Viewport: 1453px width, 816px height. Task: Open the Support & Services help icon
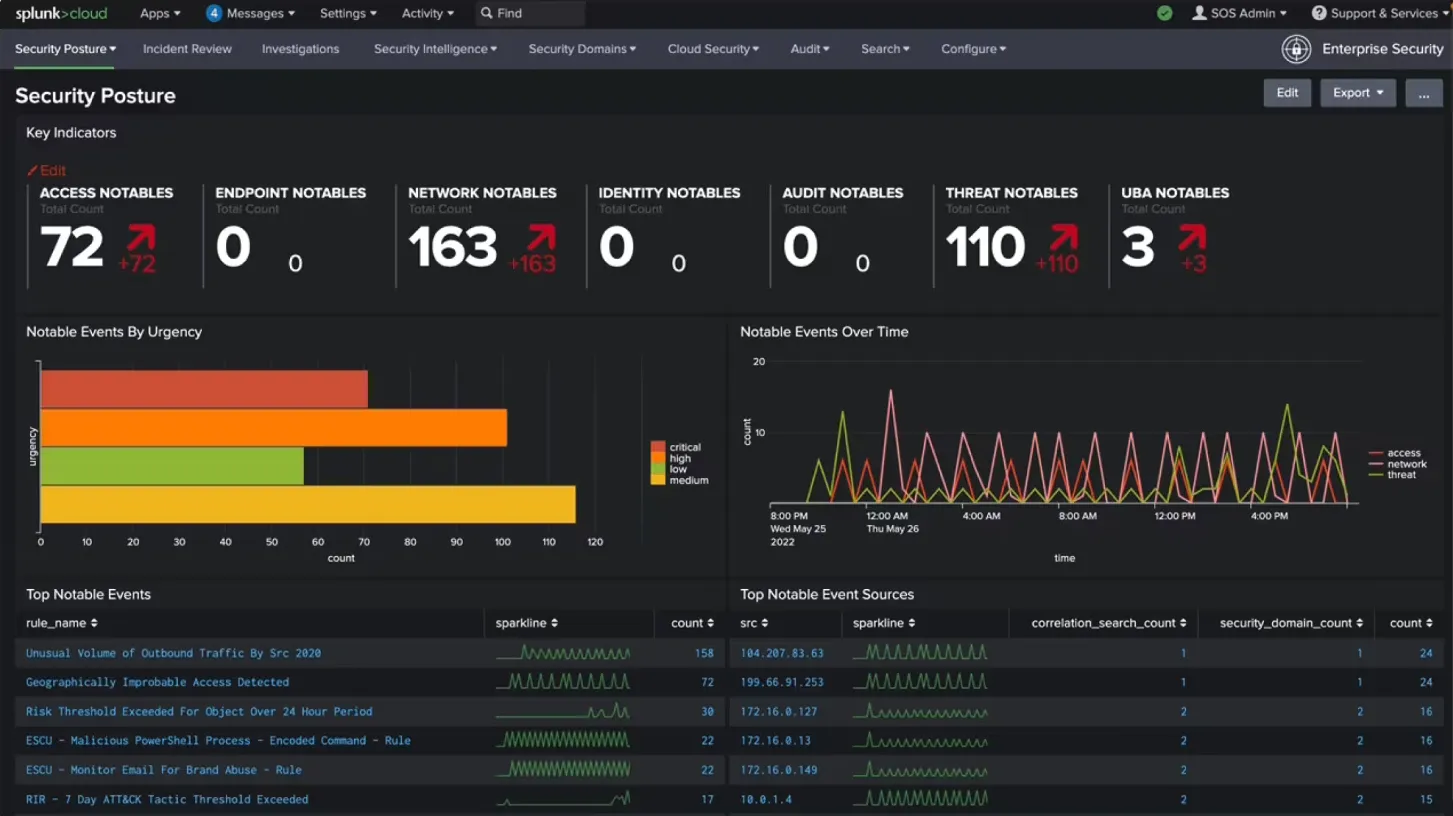click(x=1318, y=13)
